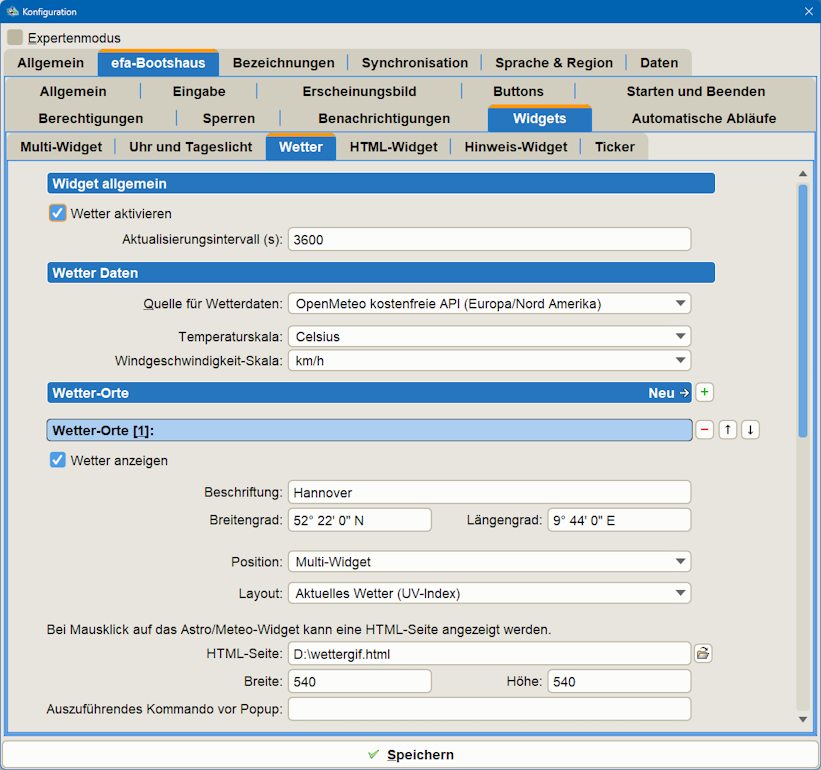Open the Windgeschwindigkeit-Skala dropdown
The image size is (821, 770).
489,360
